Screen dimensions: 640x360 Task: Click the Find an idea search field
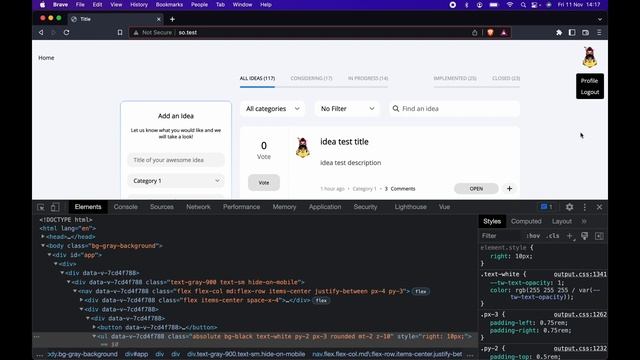[454, 109]
